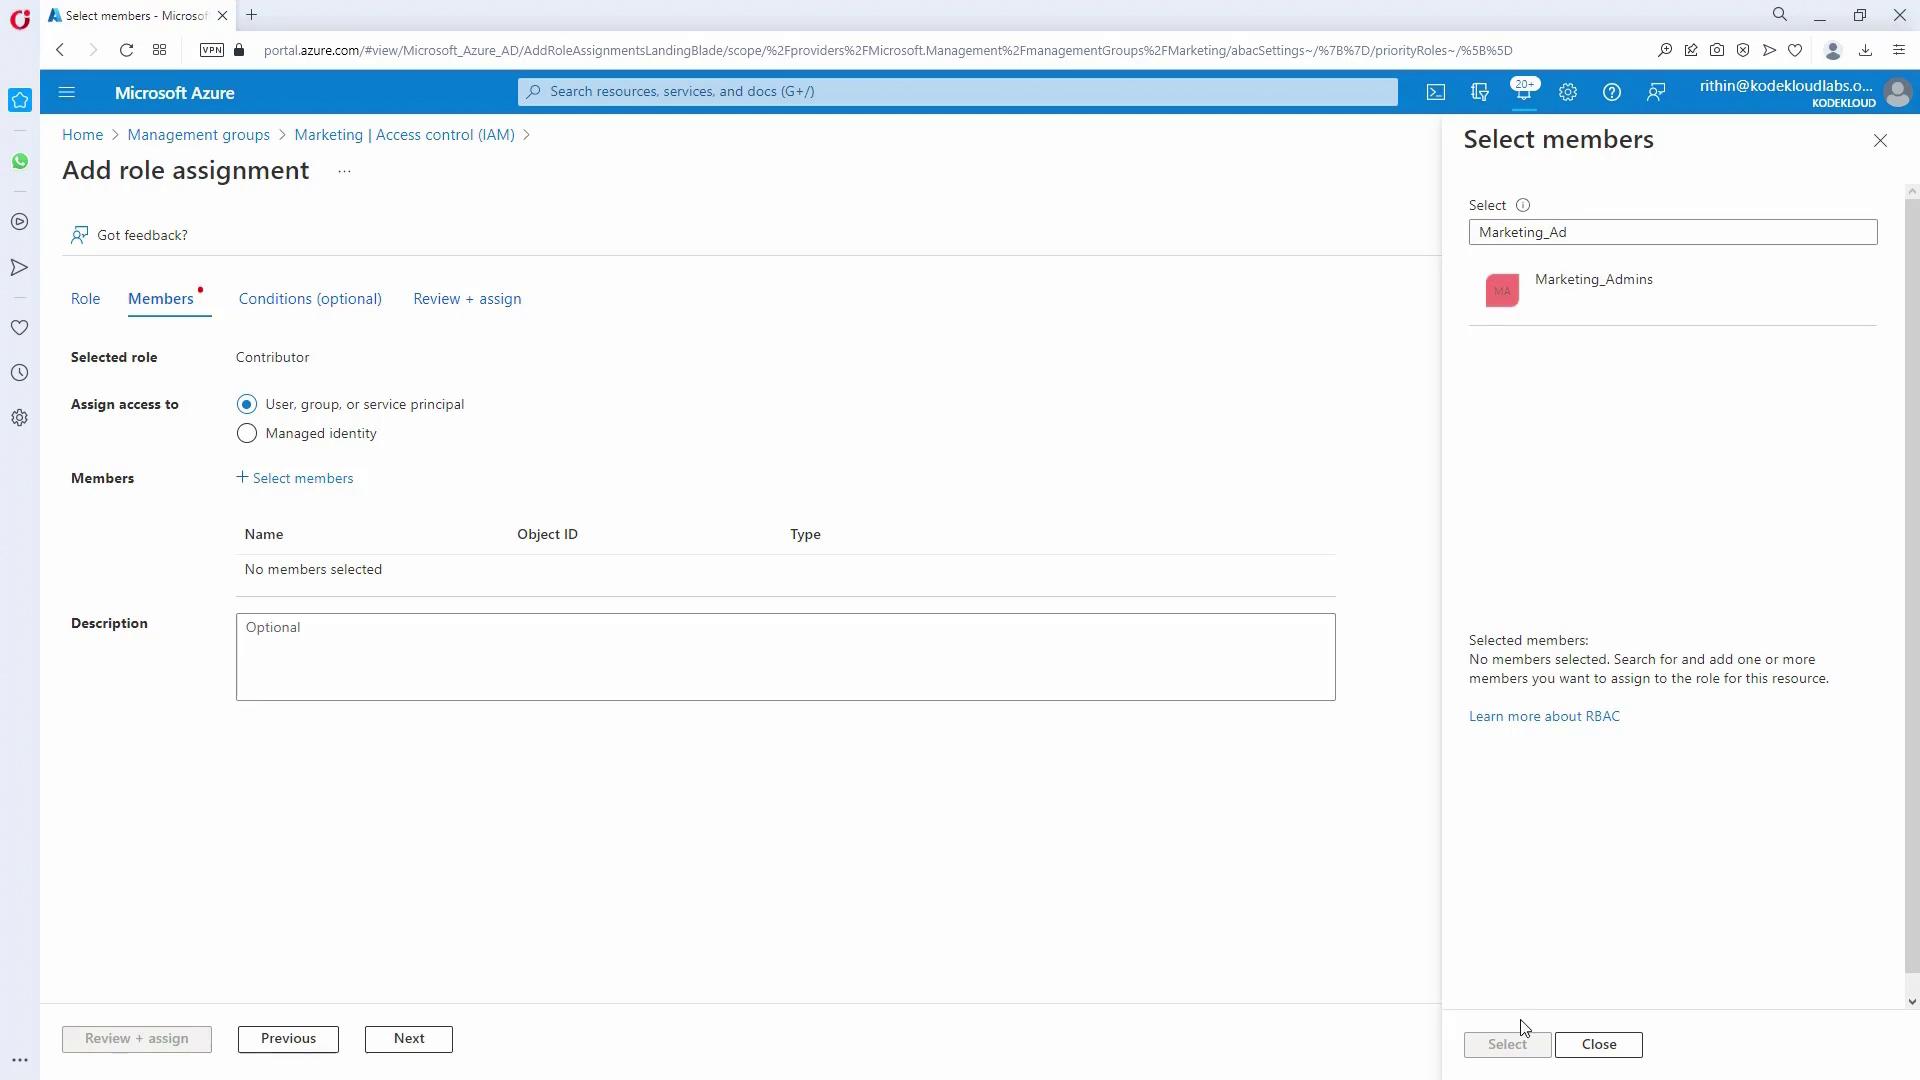Open the Azure portal hamburger menu
1920x1080 pixels.
[67, 92]
